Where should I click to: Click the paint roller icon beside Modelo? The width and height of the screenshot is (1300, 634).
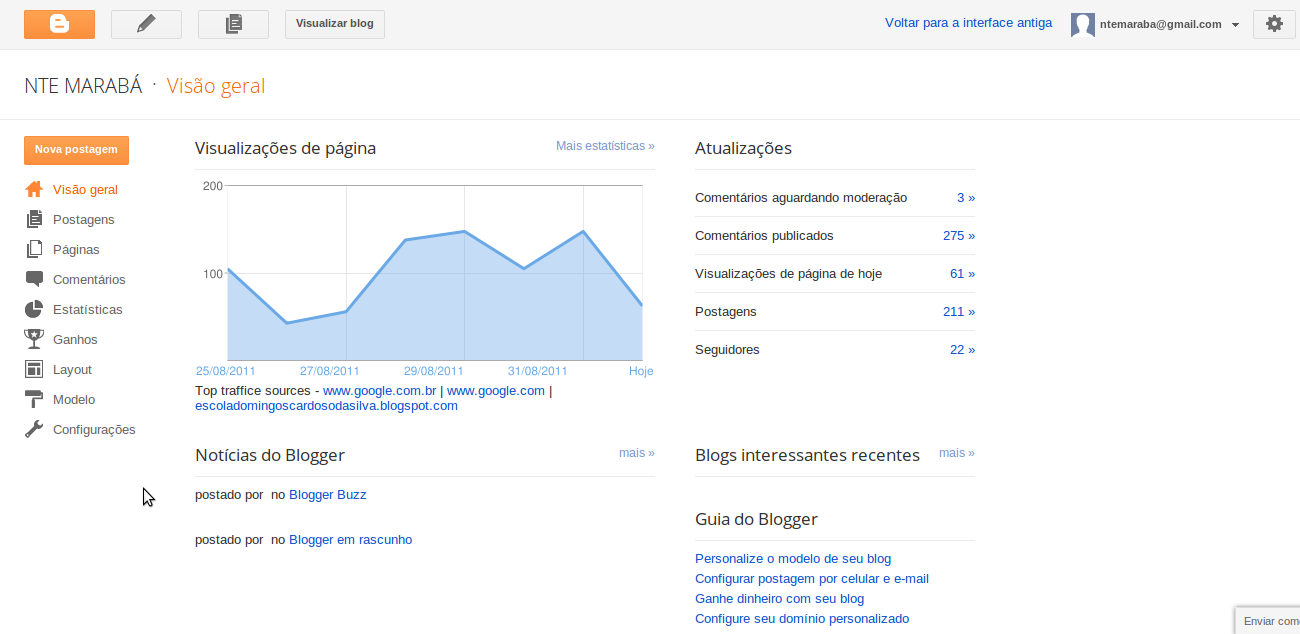(x=34, y=399)
